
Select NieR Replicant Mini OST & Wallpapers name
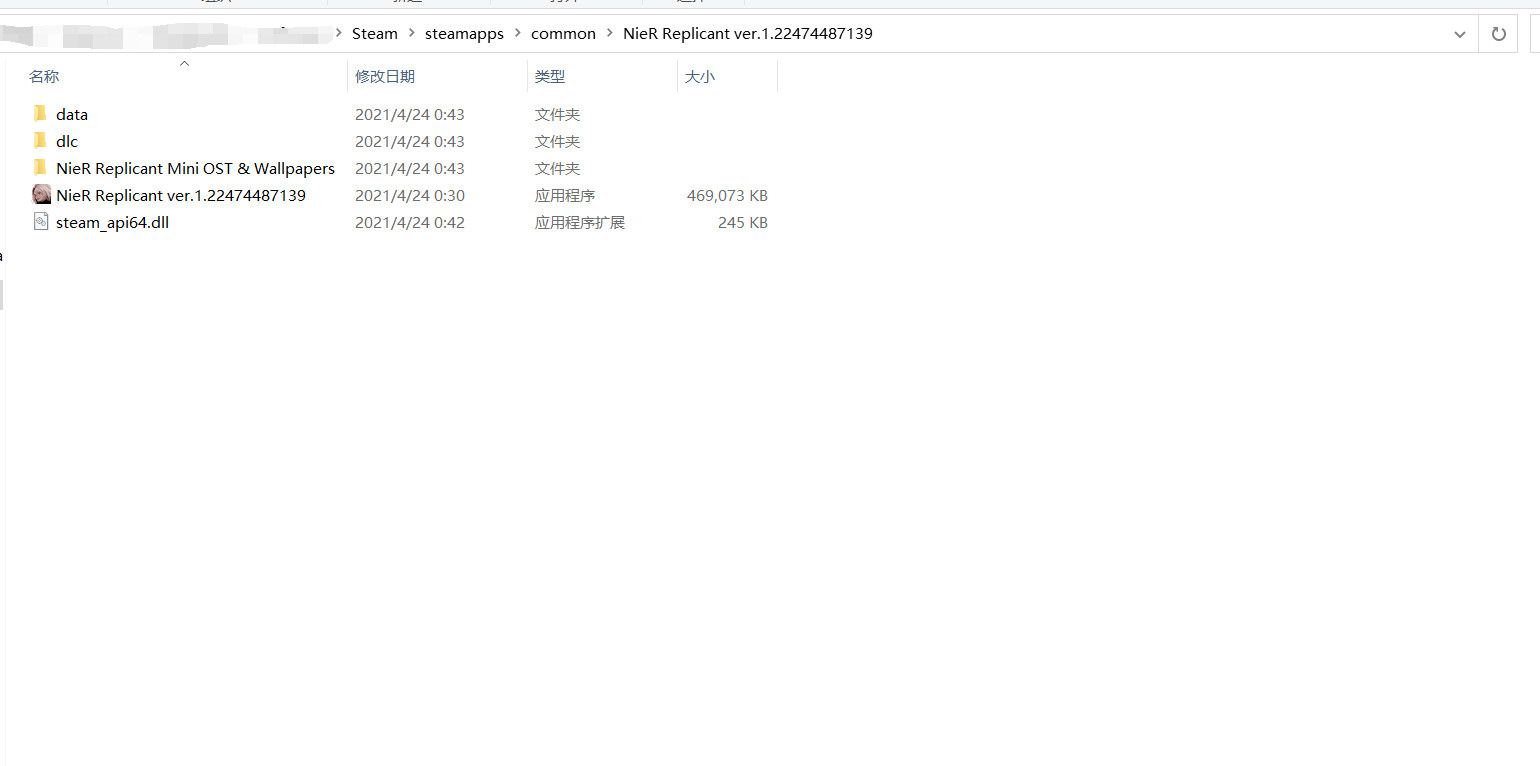[195, 168]
